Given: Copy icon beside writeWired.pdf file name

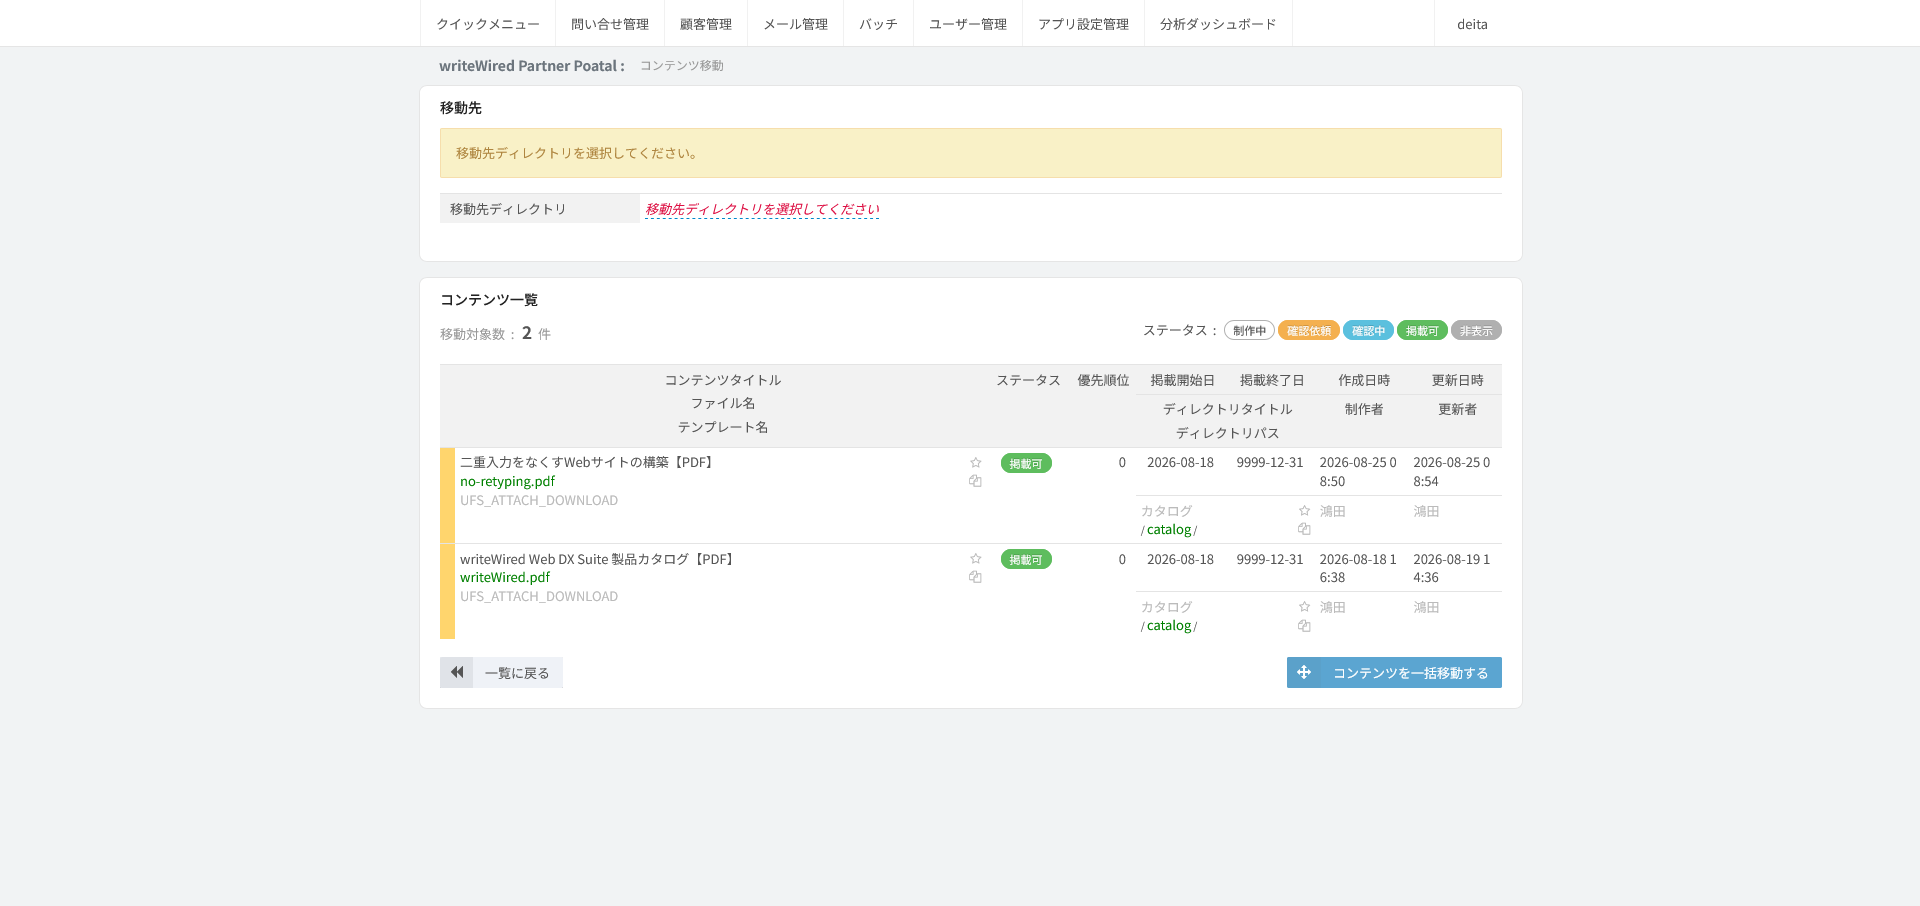Looking at the screenshot, I should (975, 577).
